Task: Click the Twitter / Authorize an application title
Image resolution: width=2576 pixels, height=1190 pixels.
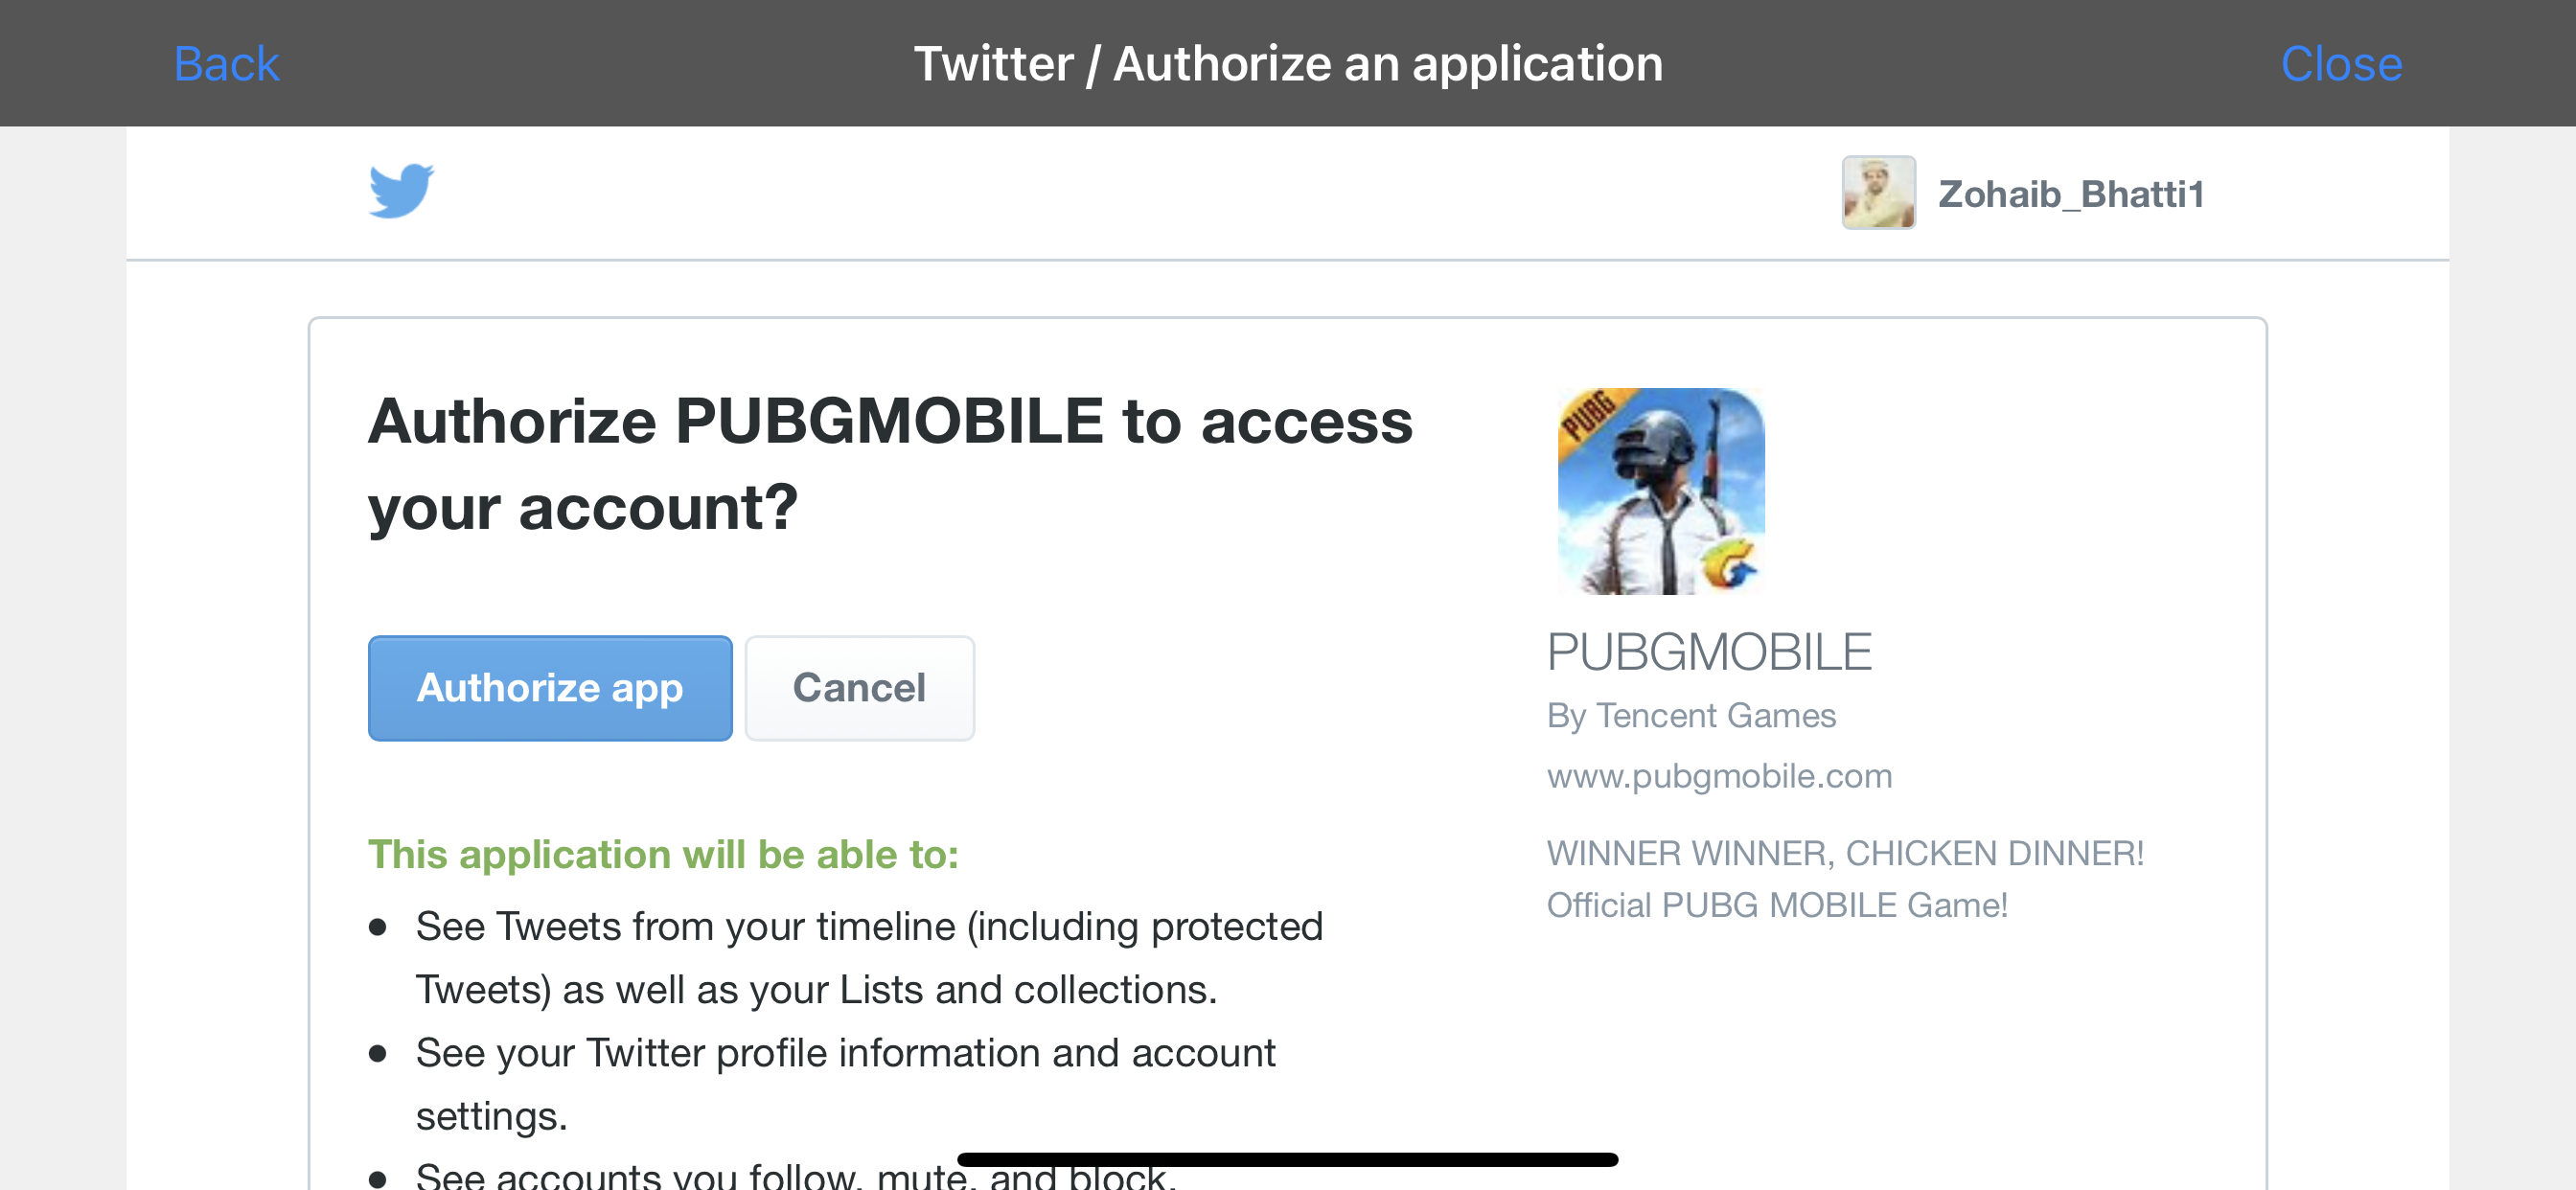Action: pos(1288,63)
